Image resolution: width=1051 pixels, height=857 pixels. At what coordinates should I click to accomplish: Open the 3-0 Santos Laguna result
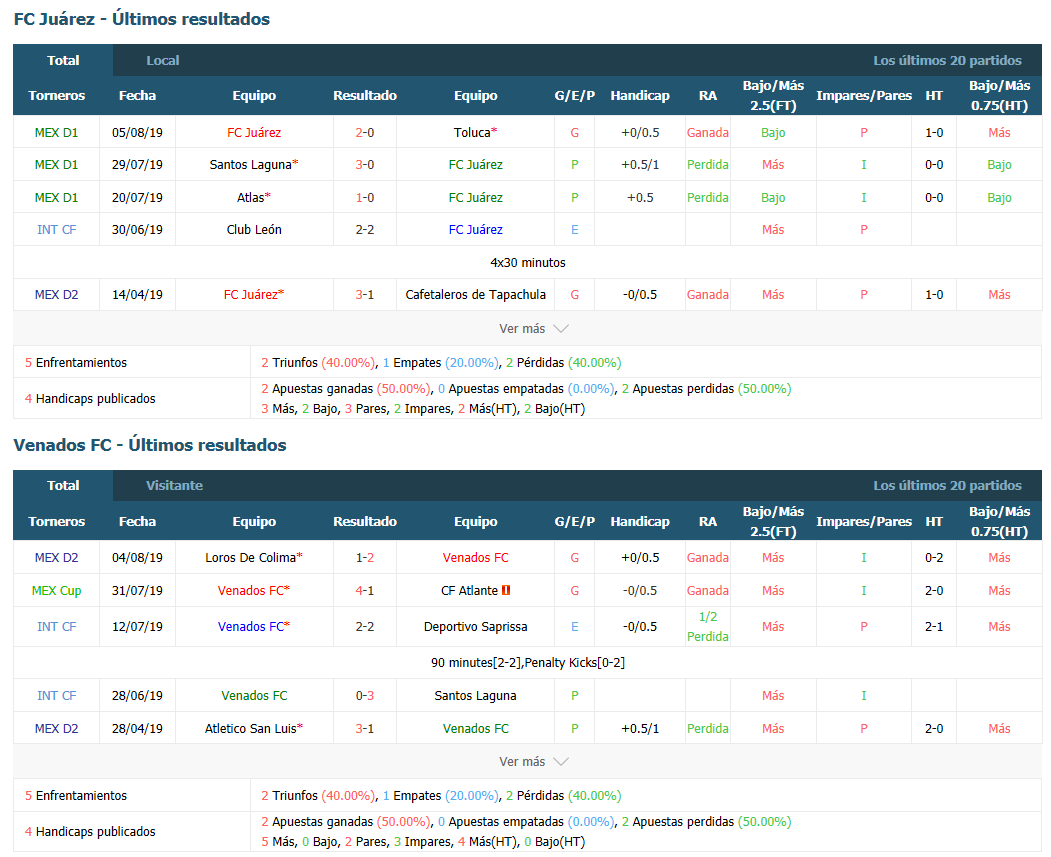click(x=365, y=165)
